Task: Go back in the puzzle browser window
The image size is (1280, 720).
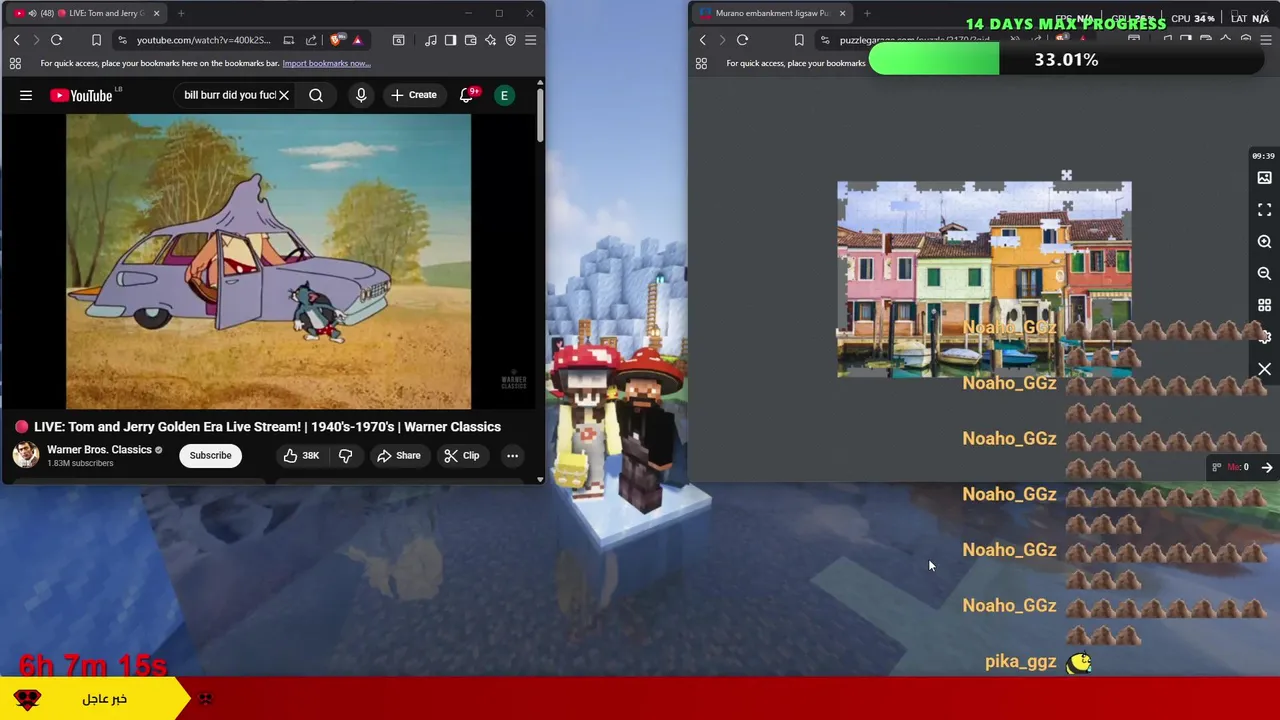Action: [x=702, y=40]
